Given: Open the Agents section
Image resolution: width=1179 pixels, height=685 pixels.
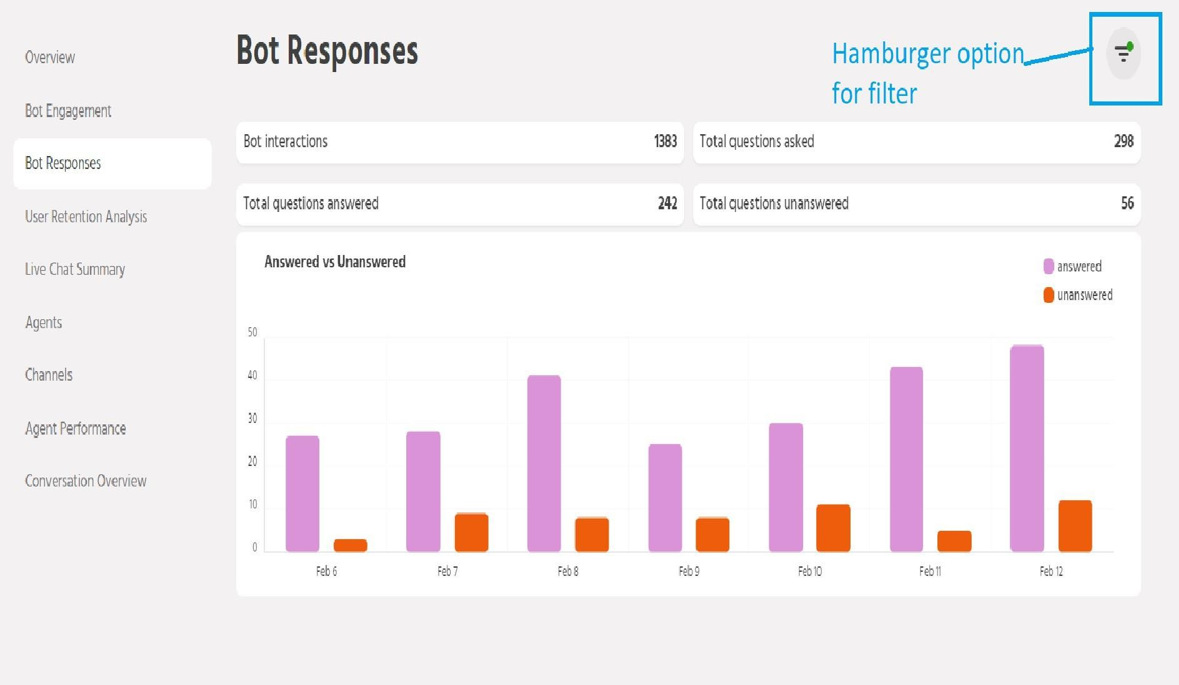Looking at the screenshot, I should (44, 322).
